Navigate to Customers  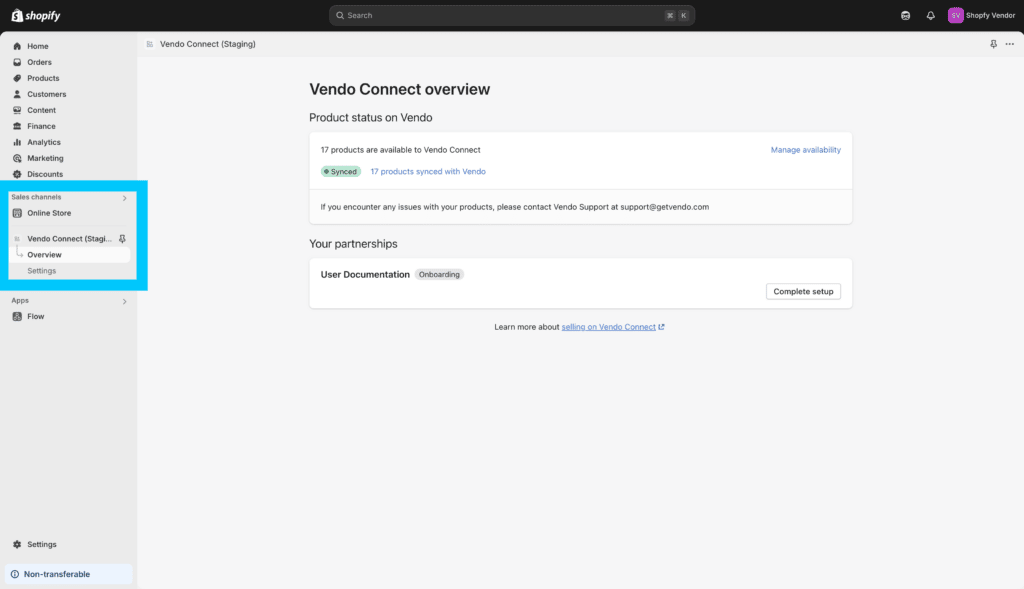tap(46, 94)
